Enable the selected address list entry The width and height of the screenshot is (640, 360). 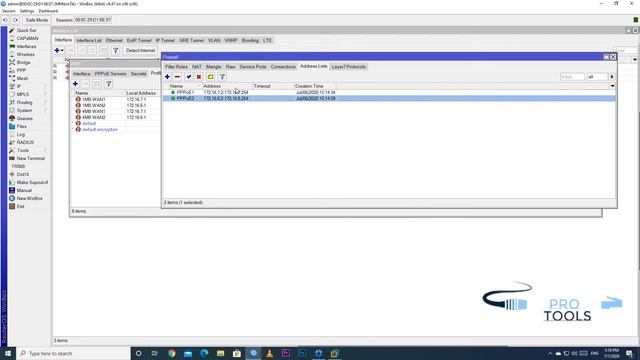coord(189,77)
